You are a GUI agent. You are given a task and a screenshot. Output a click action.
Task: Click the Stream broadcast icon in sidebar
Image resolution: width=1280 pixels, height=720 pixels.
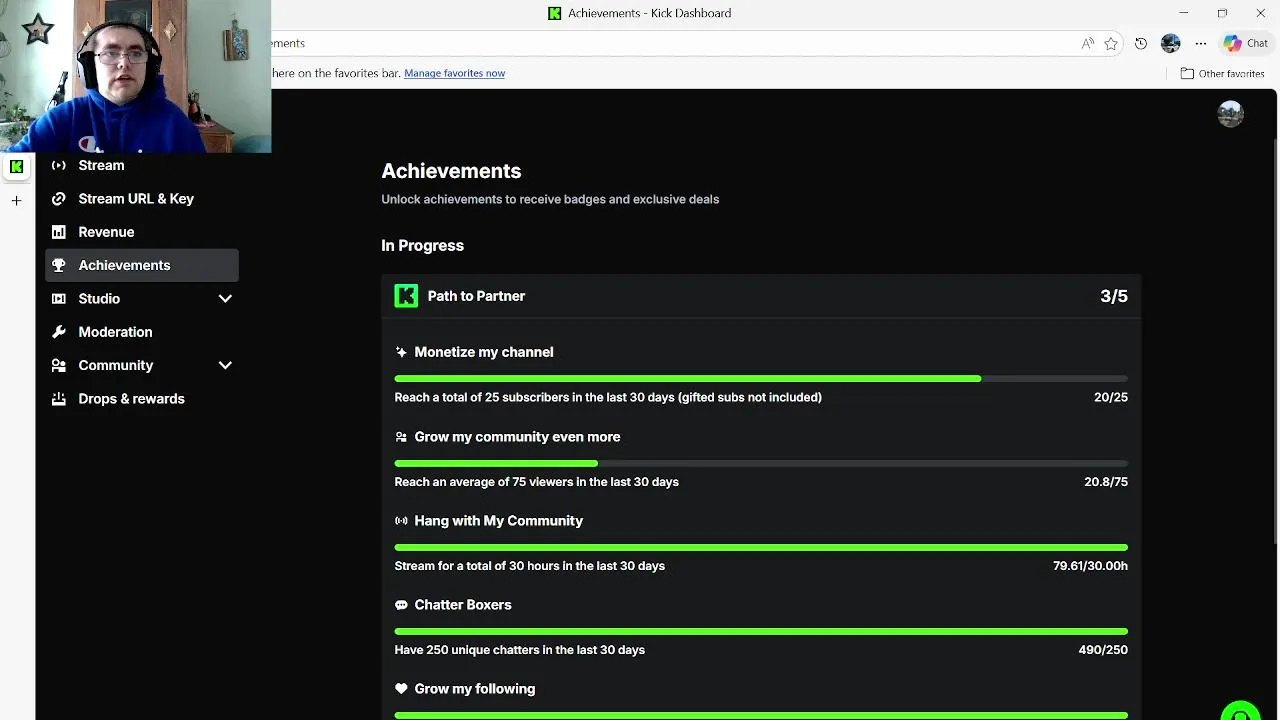(x=59, y=165)
